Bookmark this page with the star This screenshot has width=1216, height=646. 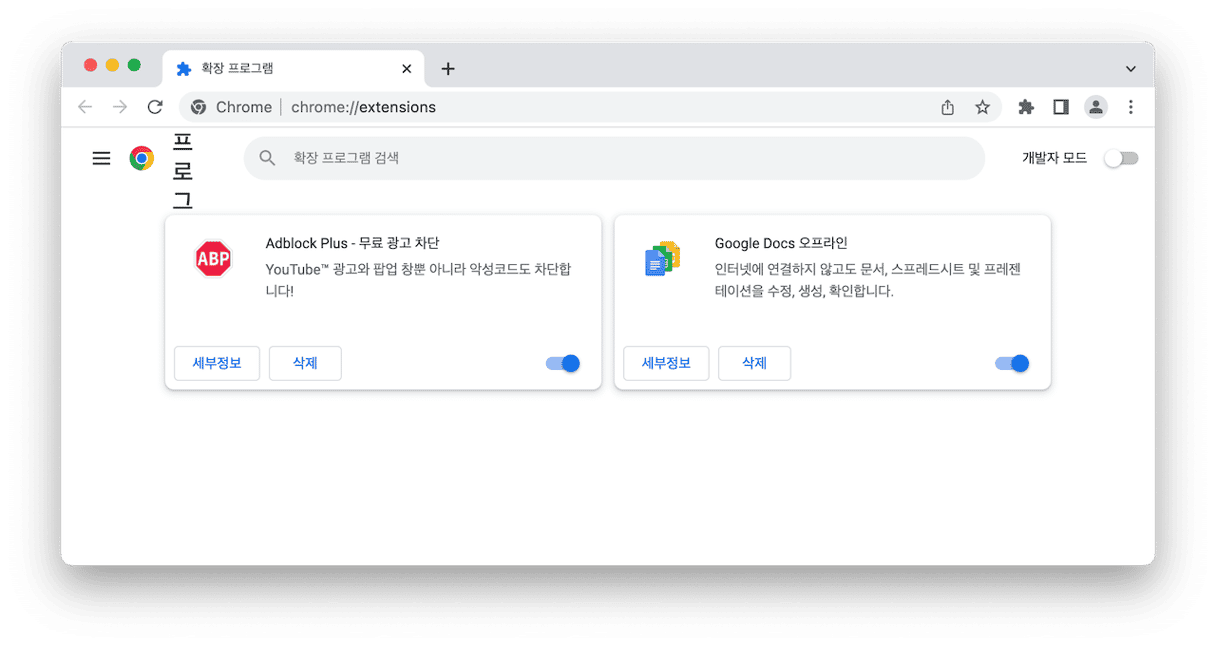point(982,107)
